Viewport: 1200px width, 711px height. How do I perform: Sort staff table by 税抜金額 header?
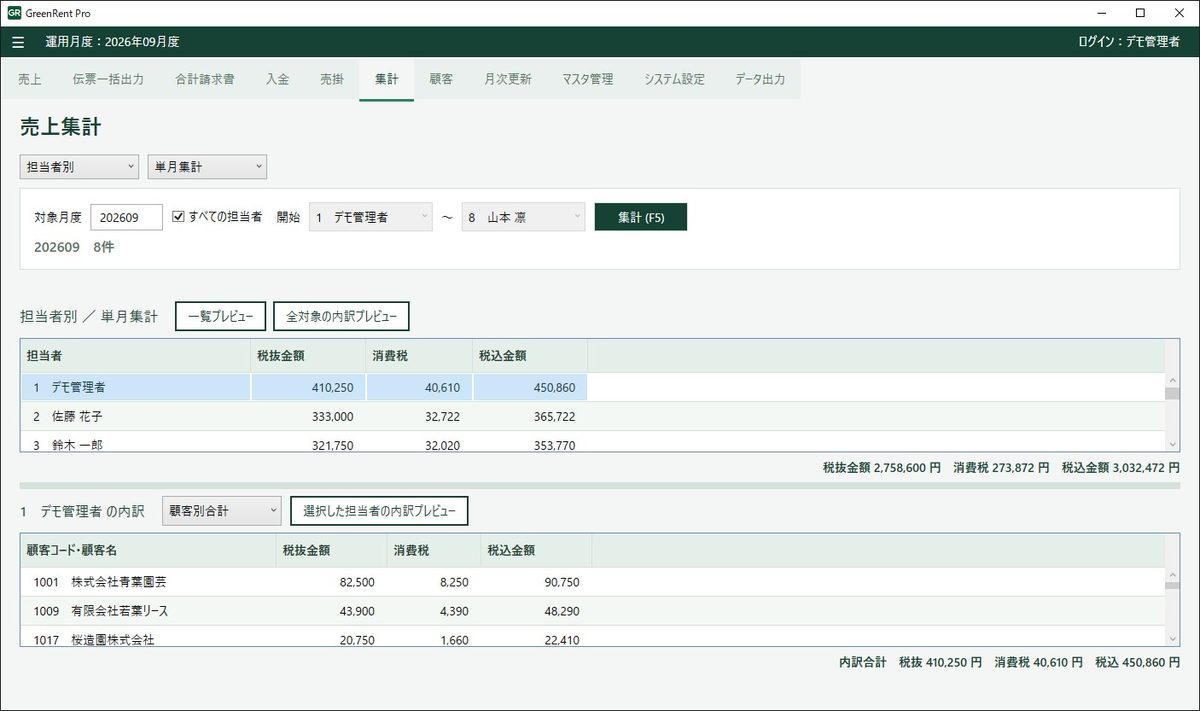tap(308, 355)
